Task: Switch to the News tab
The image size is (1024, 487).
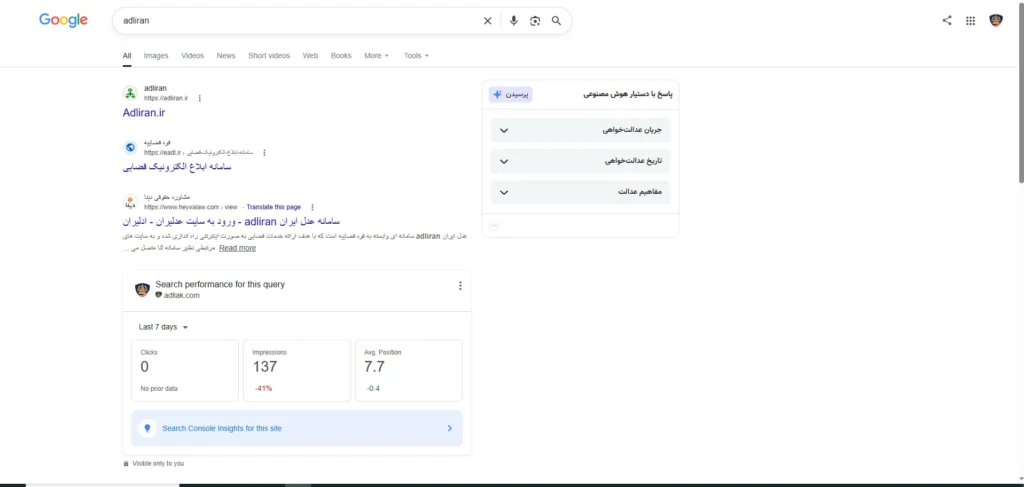Action: [x=226, y=56]
